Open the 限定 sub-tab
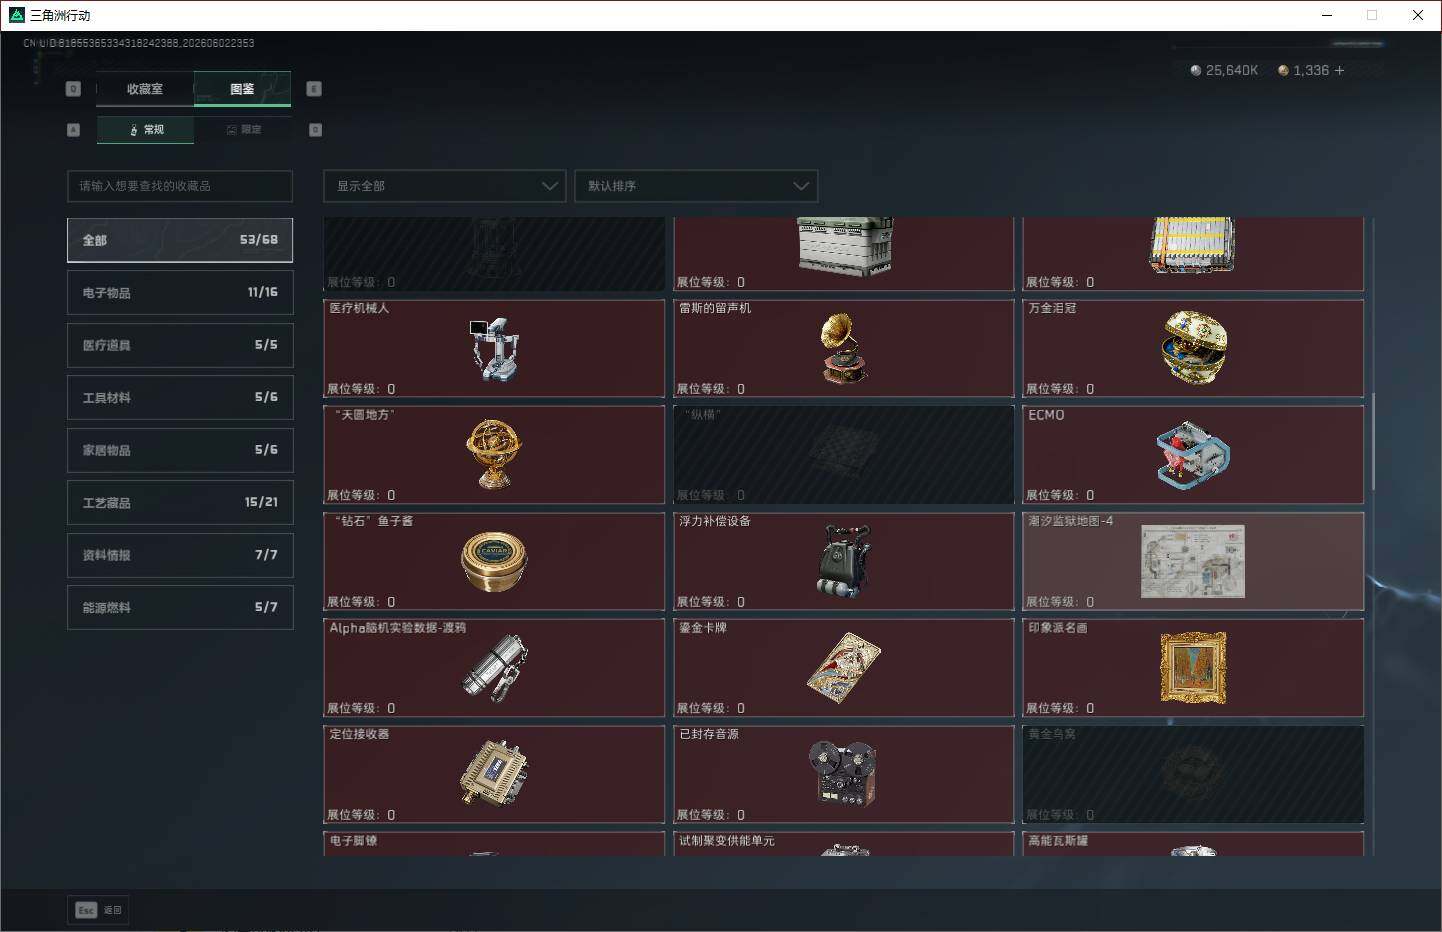Image resolution: width=1442 pixels, height=932 pixels. [243, 130]
